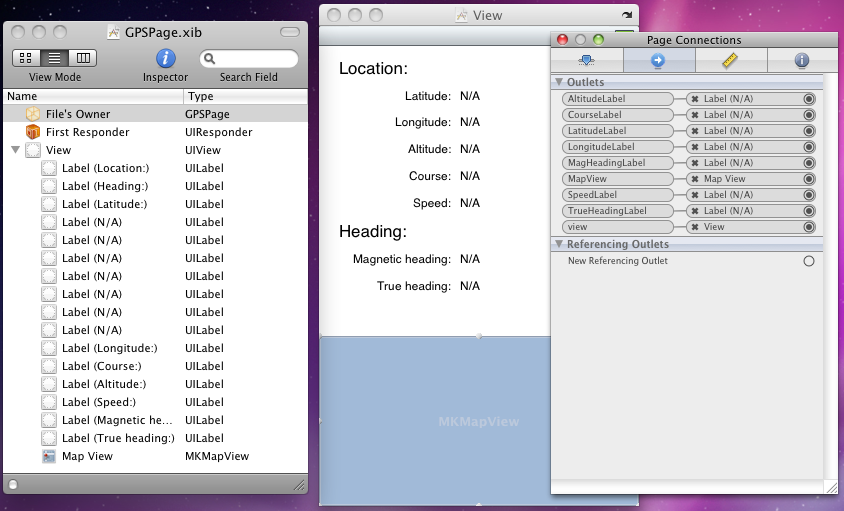844x511 pixels.
Task: Click the New Referencing Outlet circle
Action: click(x=809, y=261)
